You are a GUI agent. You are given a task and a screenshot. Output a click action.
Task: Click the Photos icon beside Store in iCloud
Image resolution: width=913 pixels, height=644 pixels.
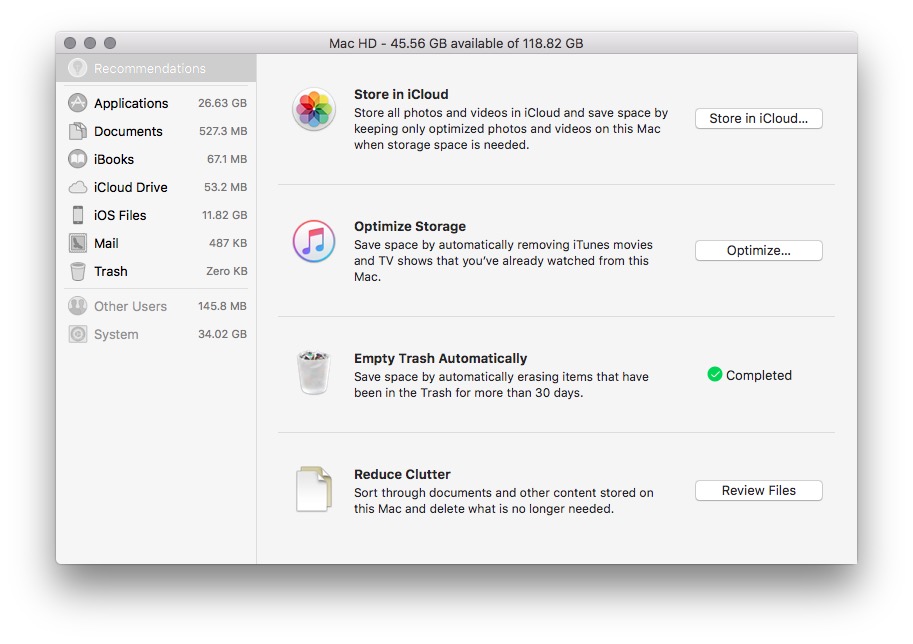pyautogui.click(x=314, y=109)
